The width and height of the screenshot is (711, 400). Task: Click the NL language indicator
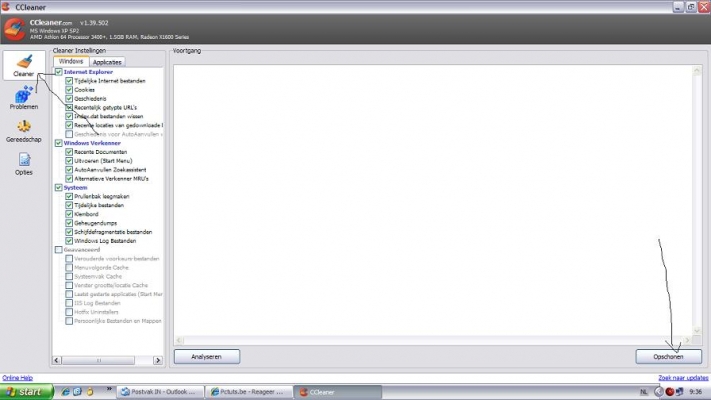click(x=644, y=392)
